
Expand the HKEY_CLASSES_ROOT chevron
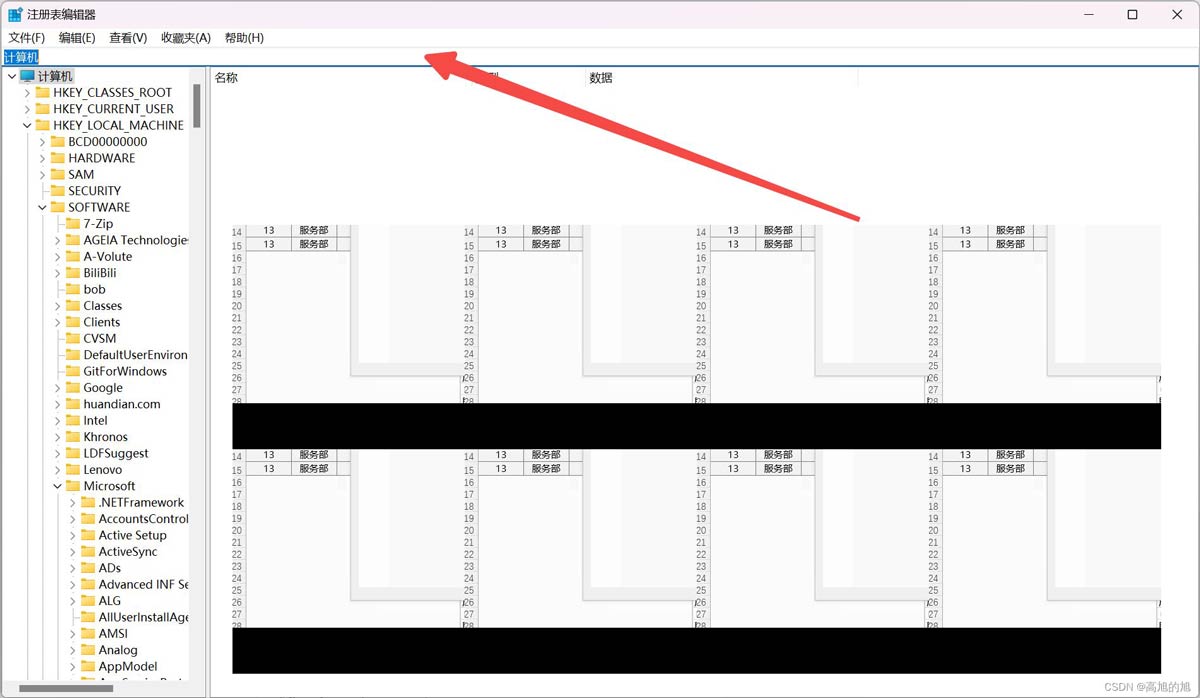(x=27, y=93)
